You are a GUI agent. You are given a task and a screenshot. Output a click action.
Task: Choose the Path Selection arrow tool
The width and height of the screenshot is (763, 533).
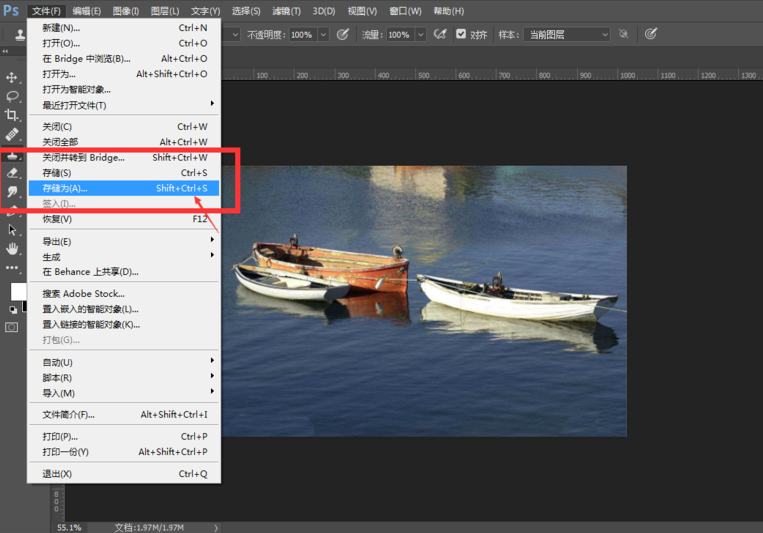pyautogui.click(x=12, y=230)
